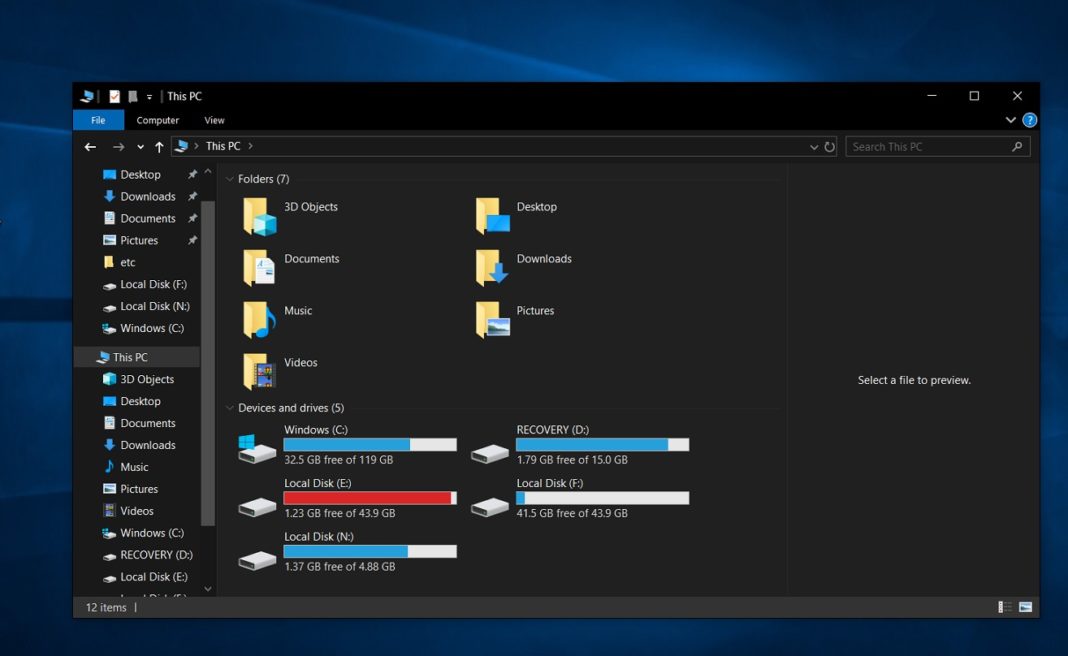Refresh the folder view
Screen dimensions: 1068x656
pyautogui.click(x=831, y=146)
